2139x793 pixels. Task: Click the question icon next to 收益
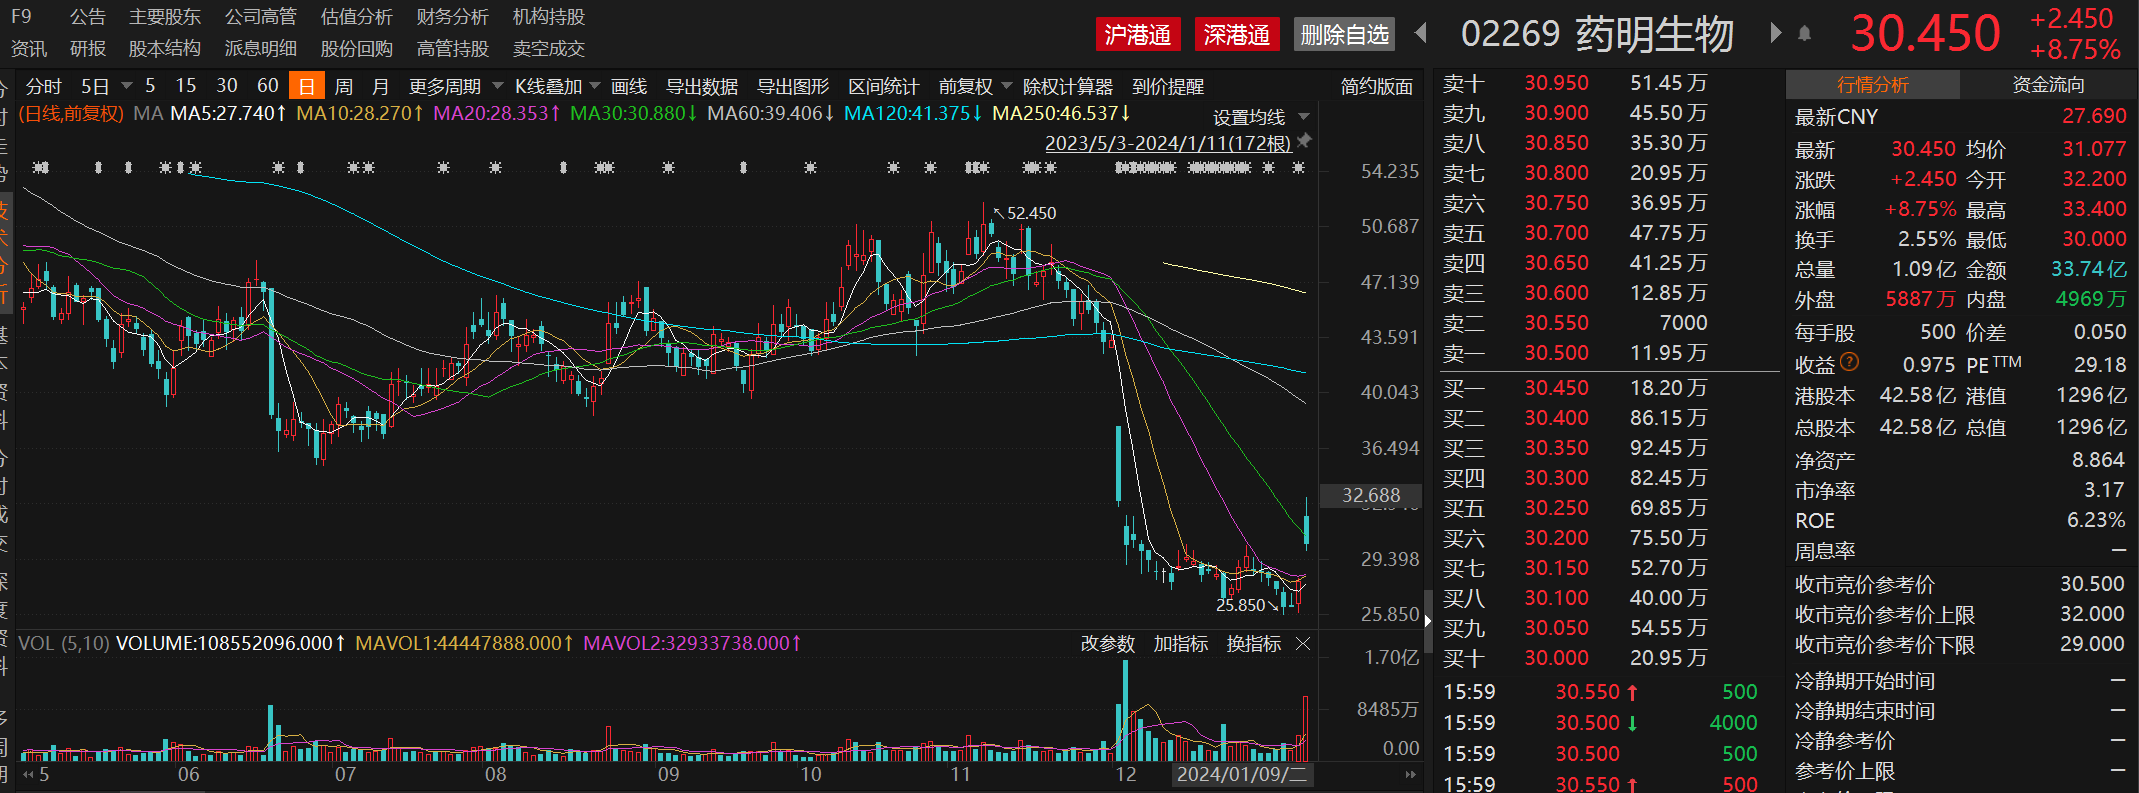pyautogui.click(x=1849, y=362)
